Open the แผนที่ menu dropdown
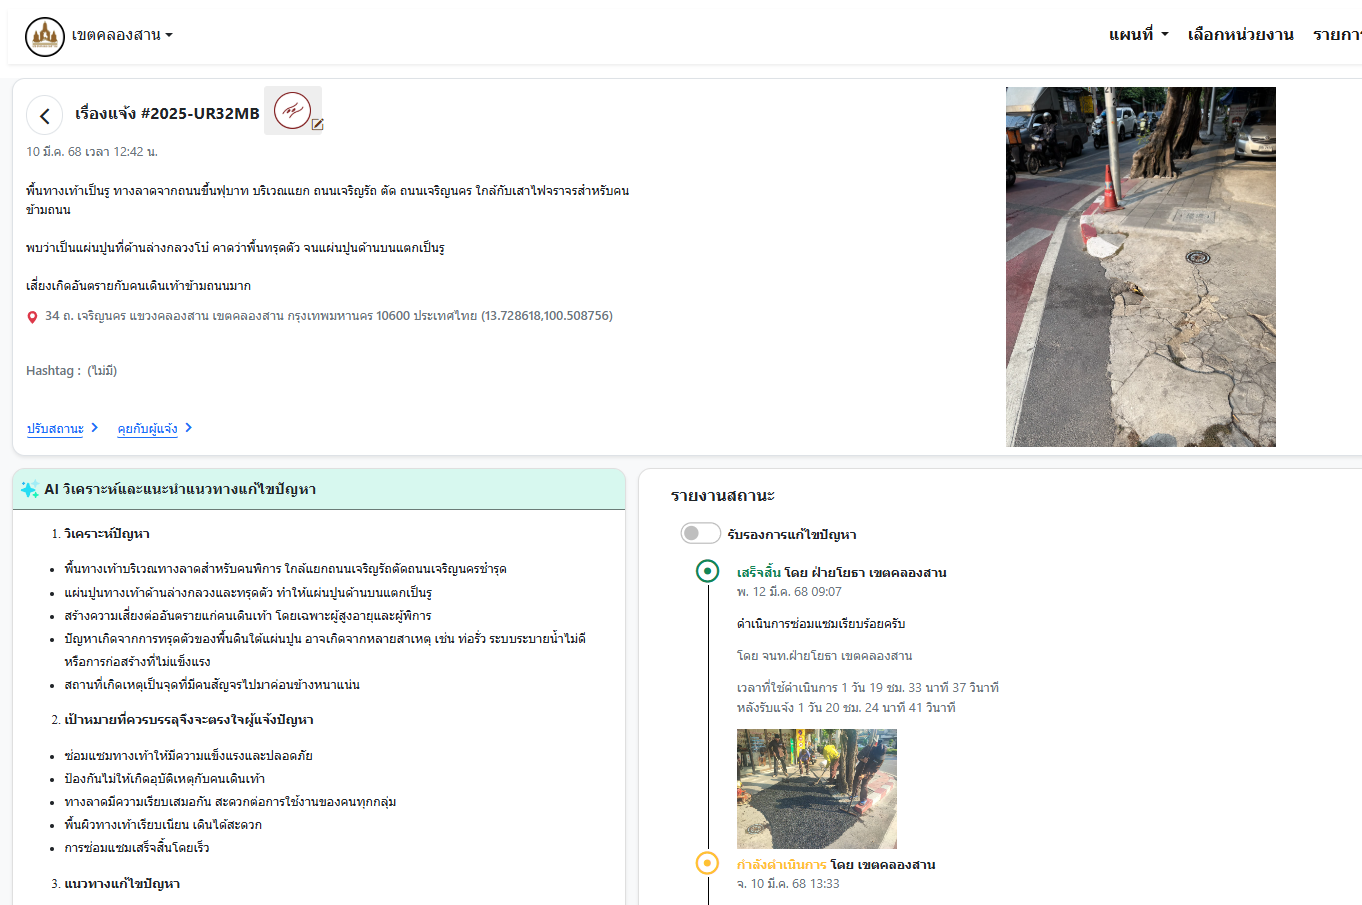The height and width of the screenshot is (905, 1362). click(1138, 35)
